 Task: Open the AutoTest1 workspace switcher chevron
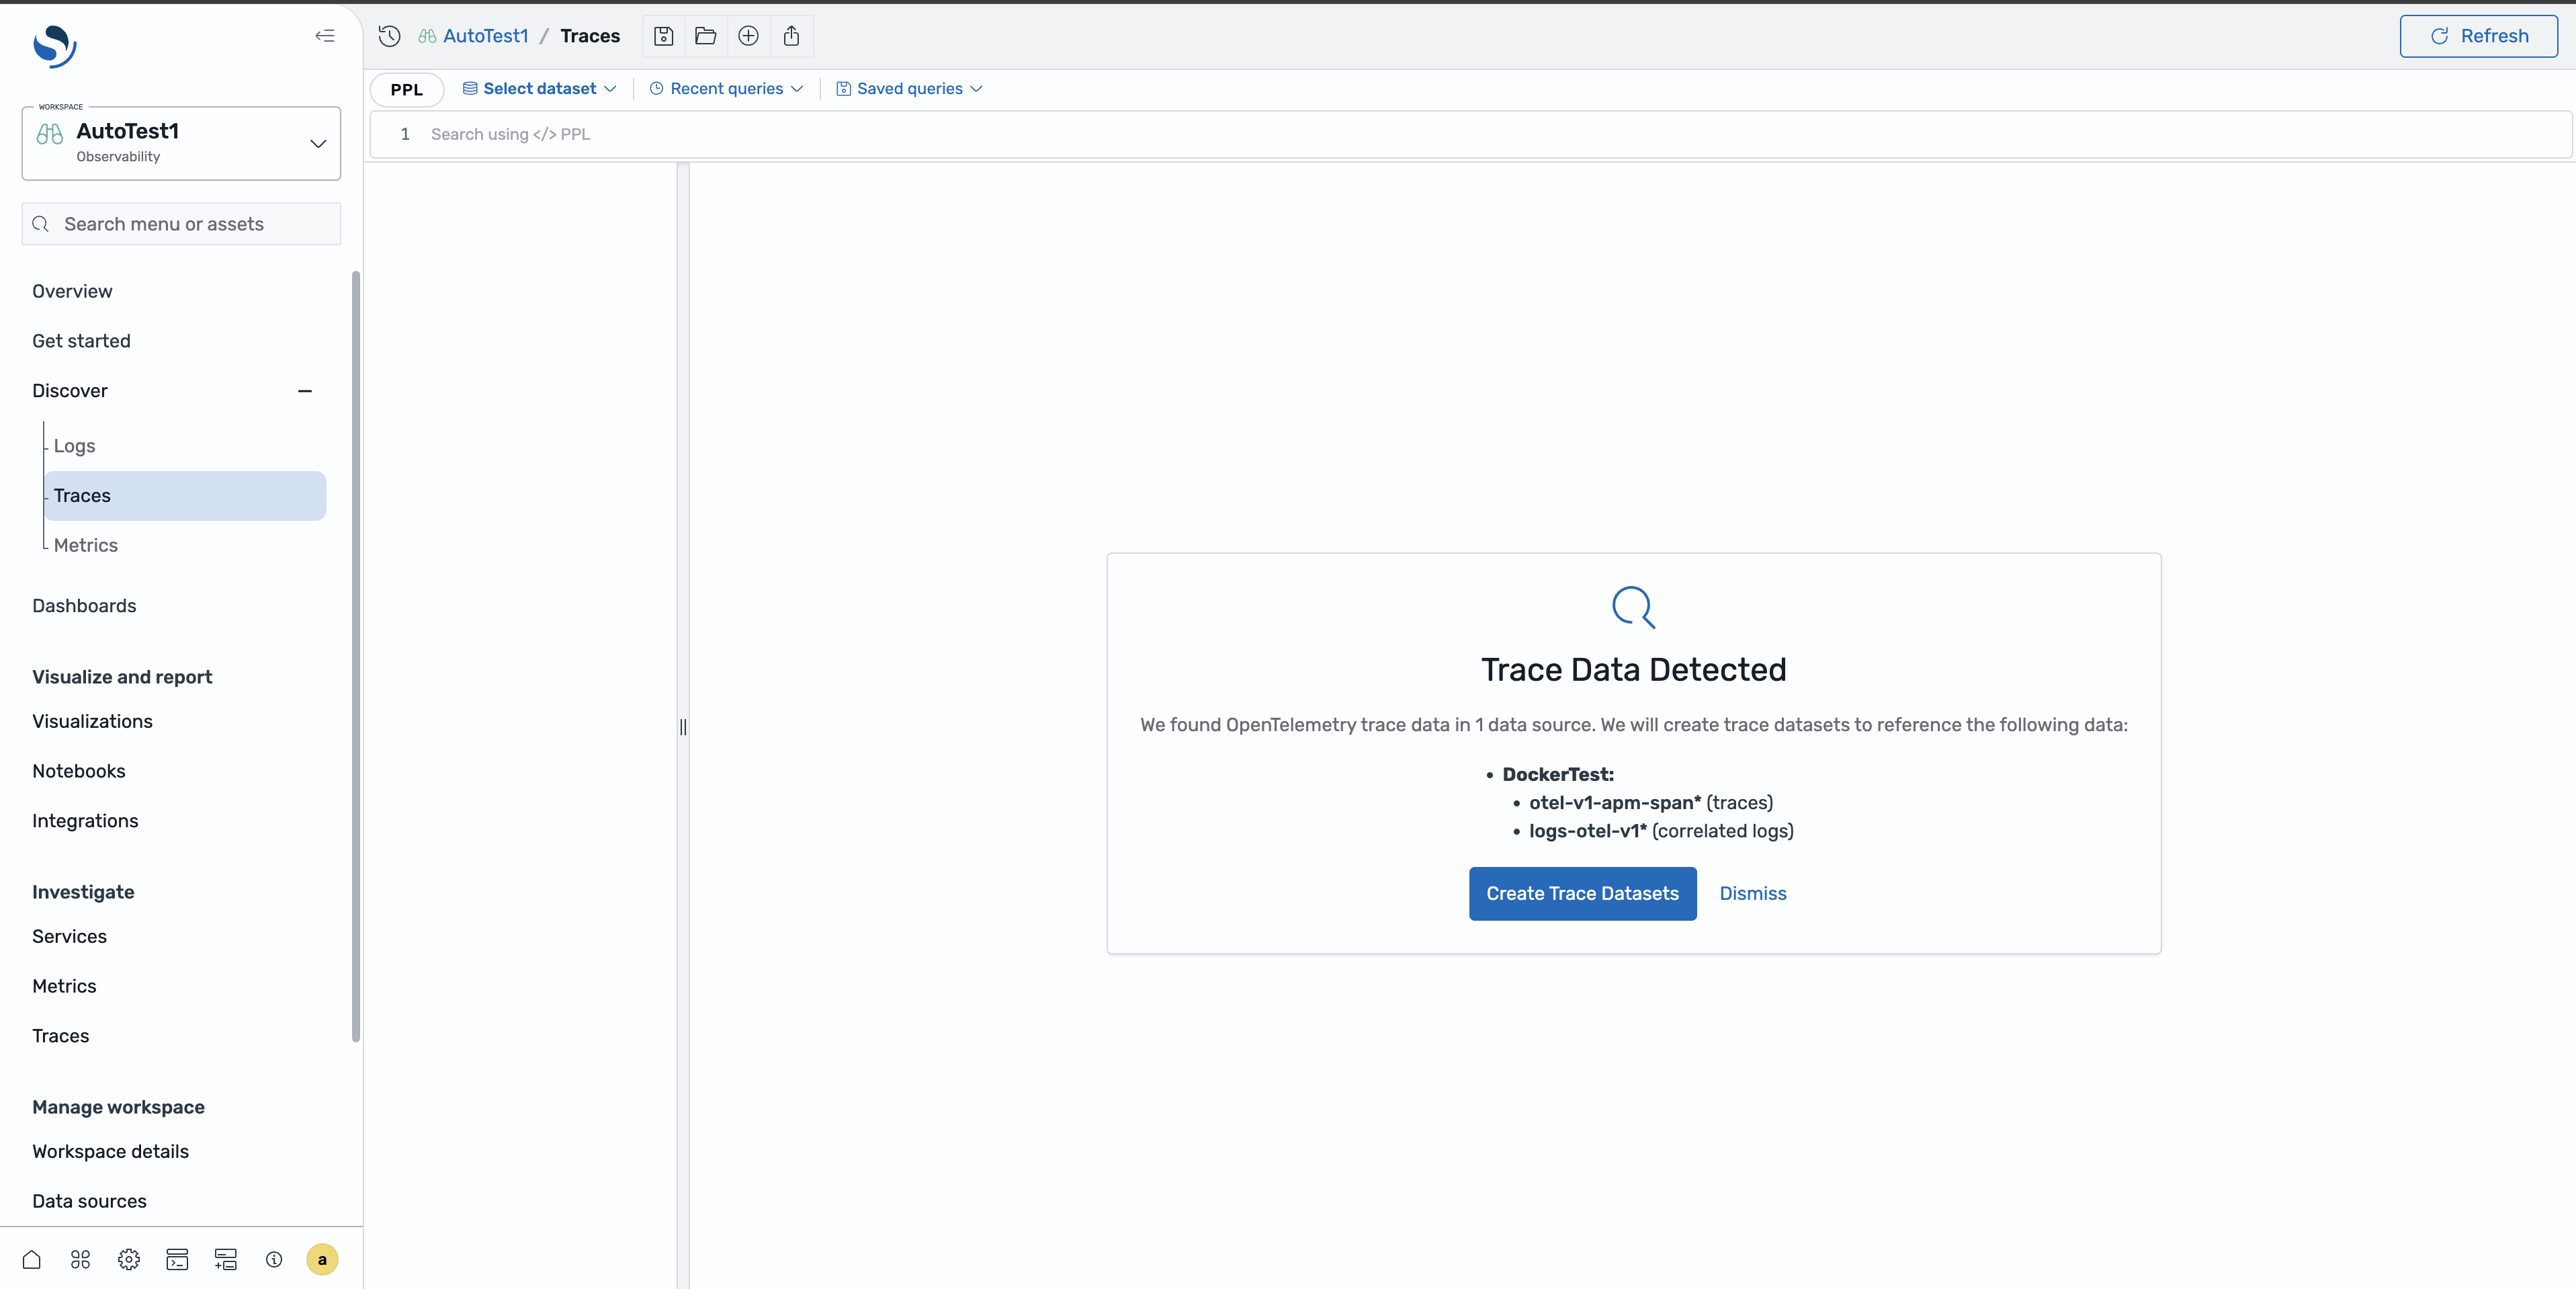click(317, 143)
